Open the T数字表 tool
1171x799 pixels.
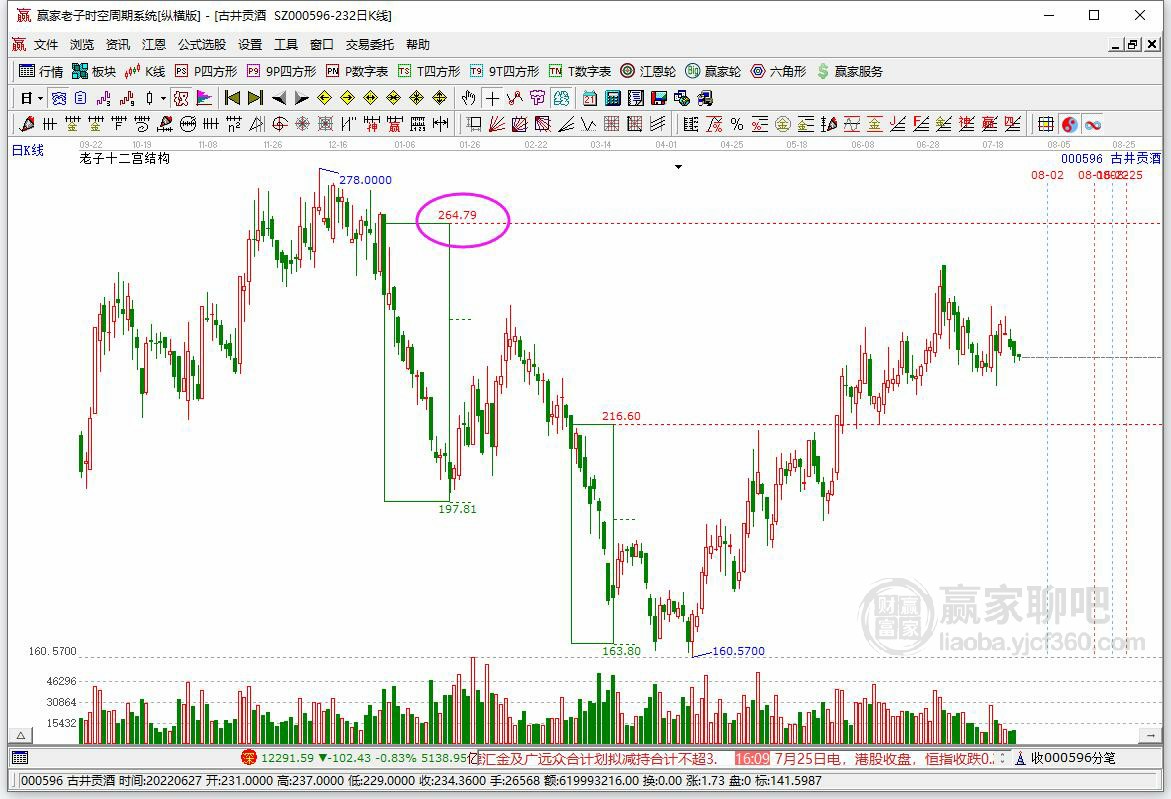pyautogui.click(x=580, y=71)
